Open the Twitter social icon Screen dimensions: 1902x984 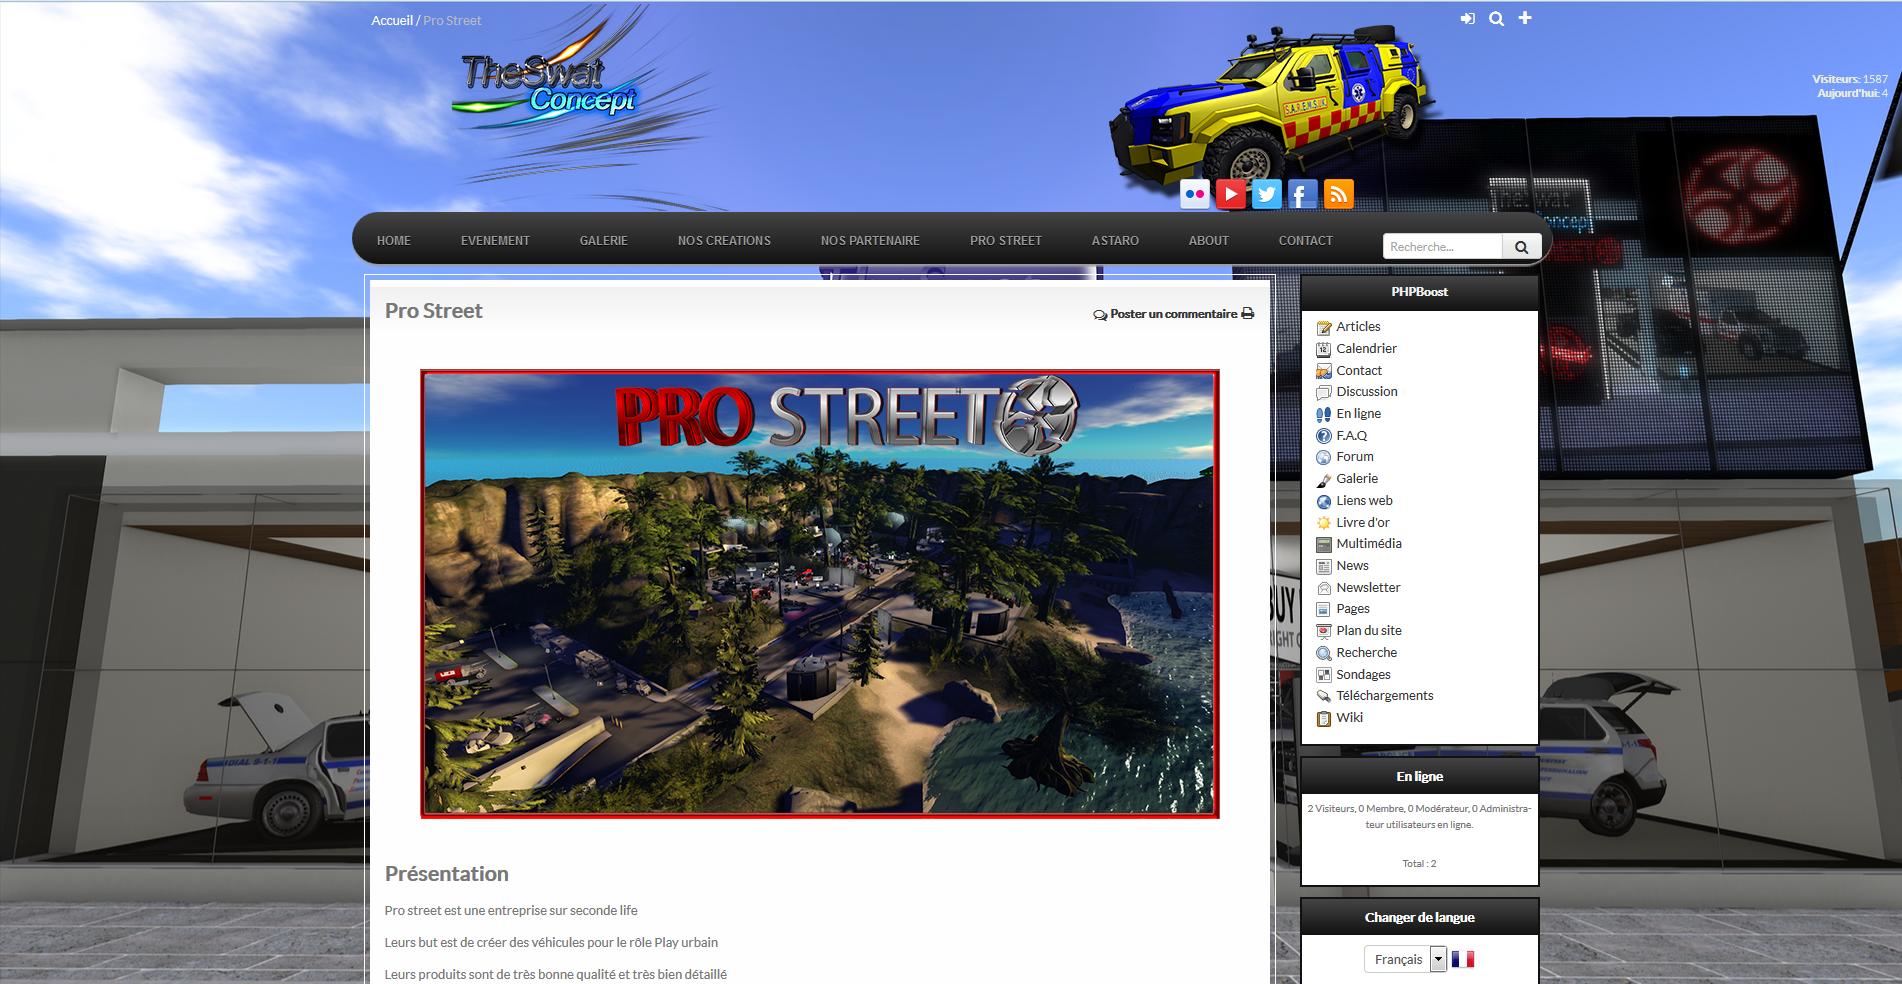(x=1266, y=194)
